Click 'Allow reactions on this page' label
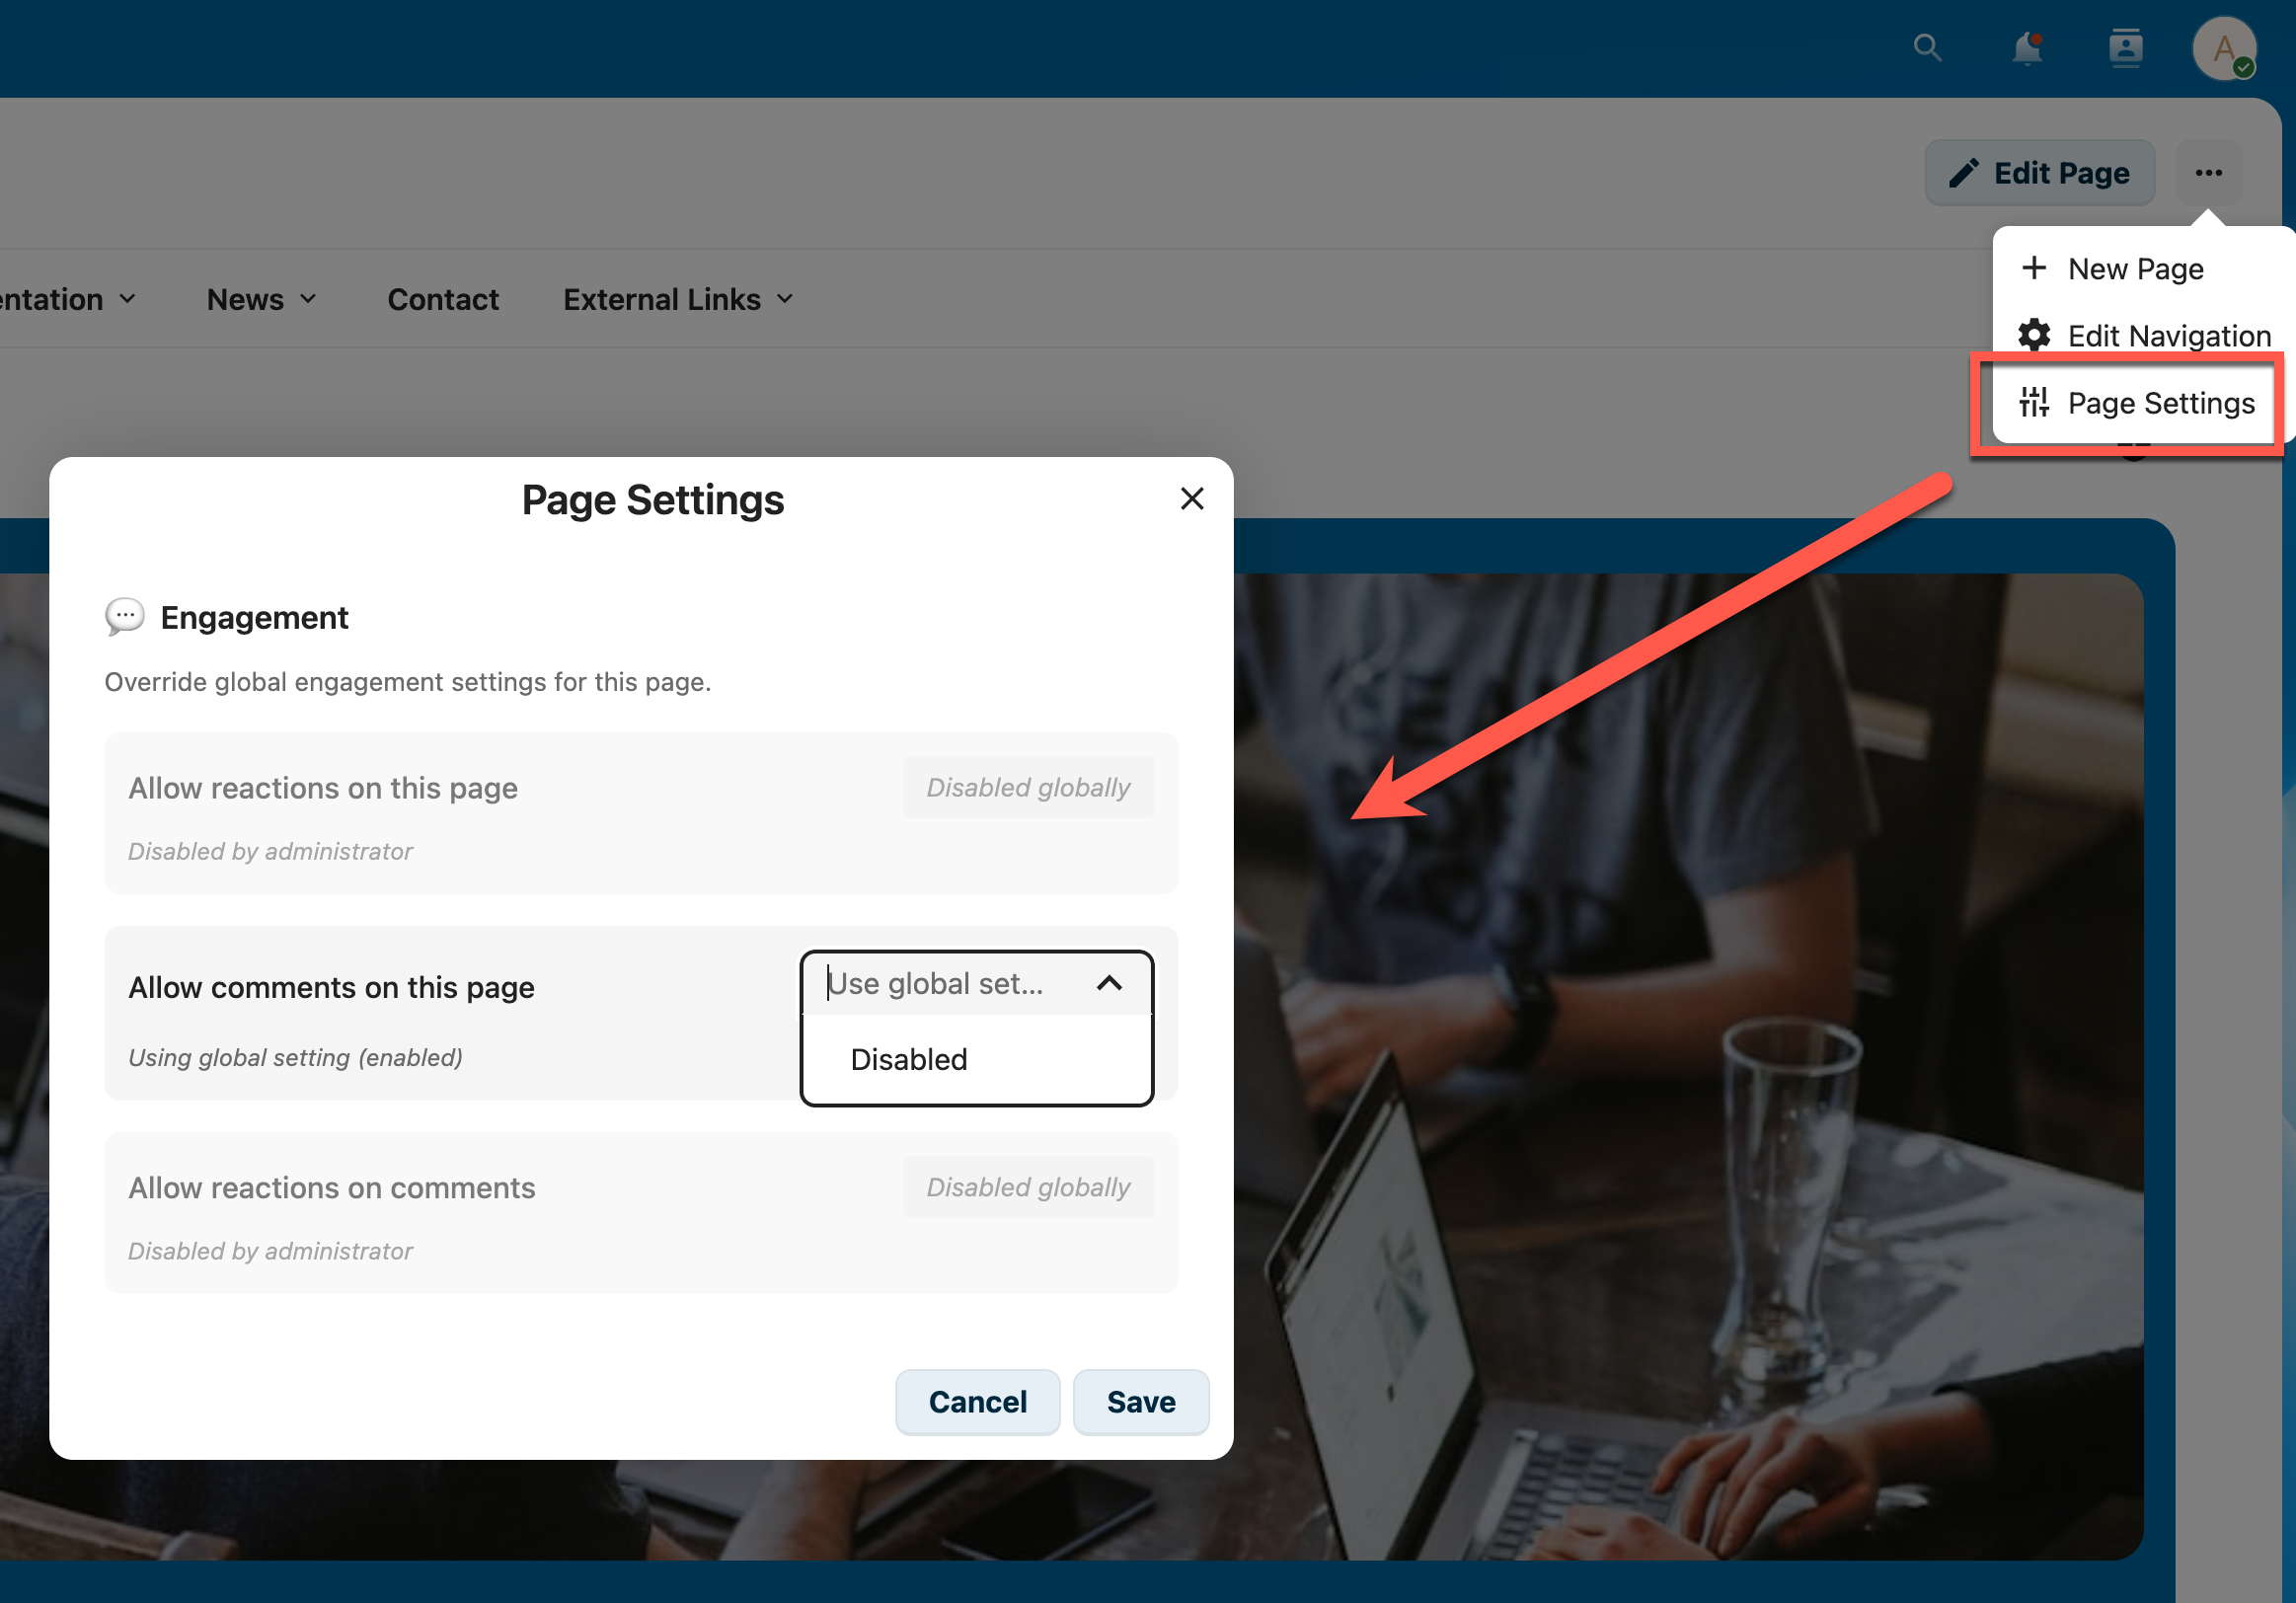 point(322,788)
